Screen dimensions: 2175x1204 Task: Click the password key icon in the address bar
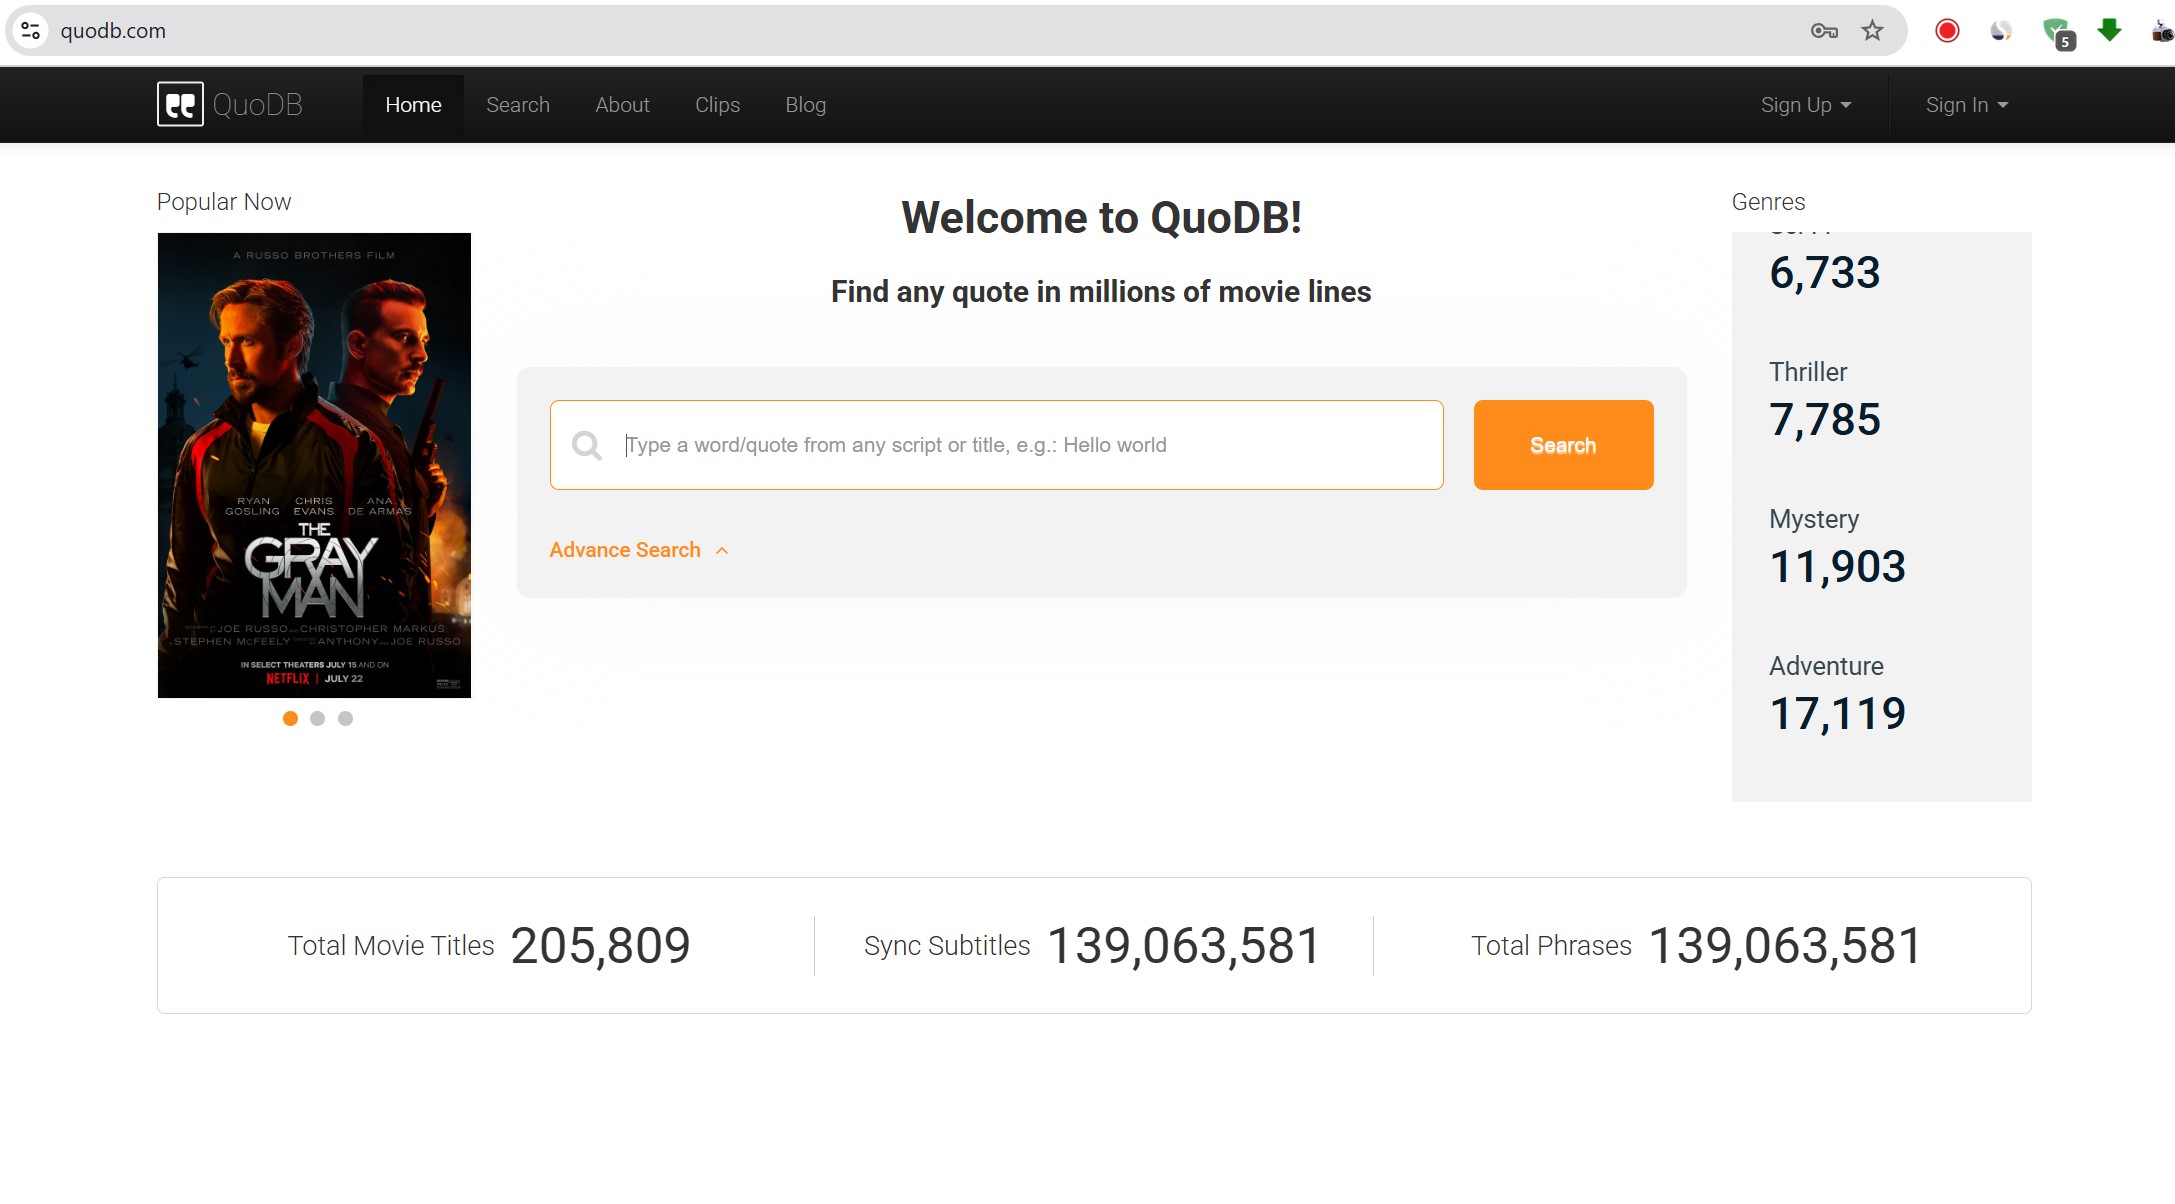pos(1824,31)
